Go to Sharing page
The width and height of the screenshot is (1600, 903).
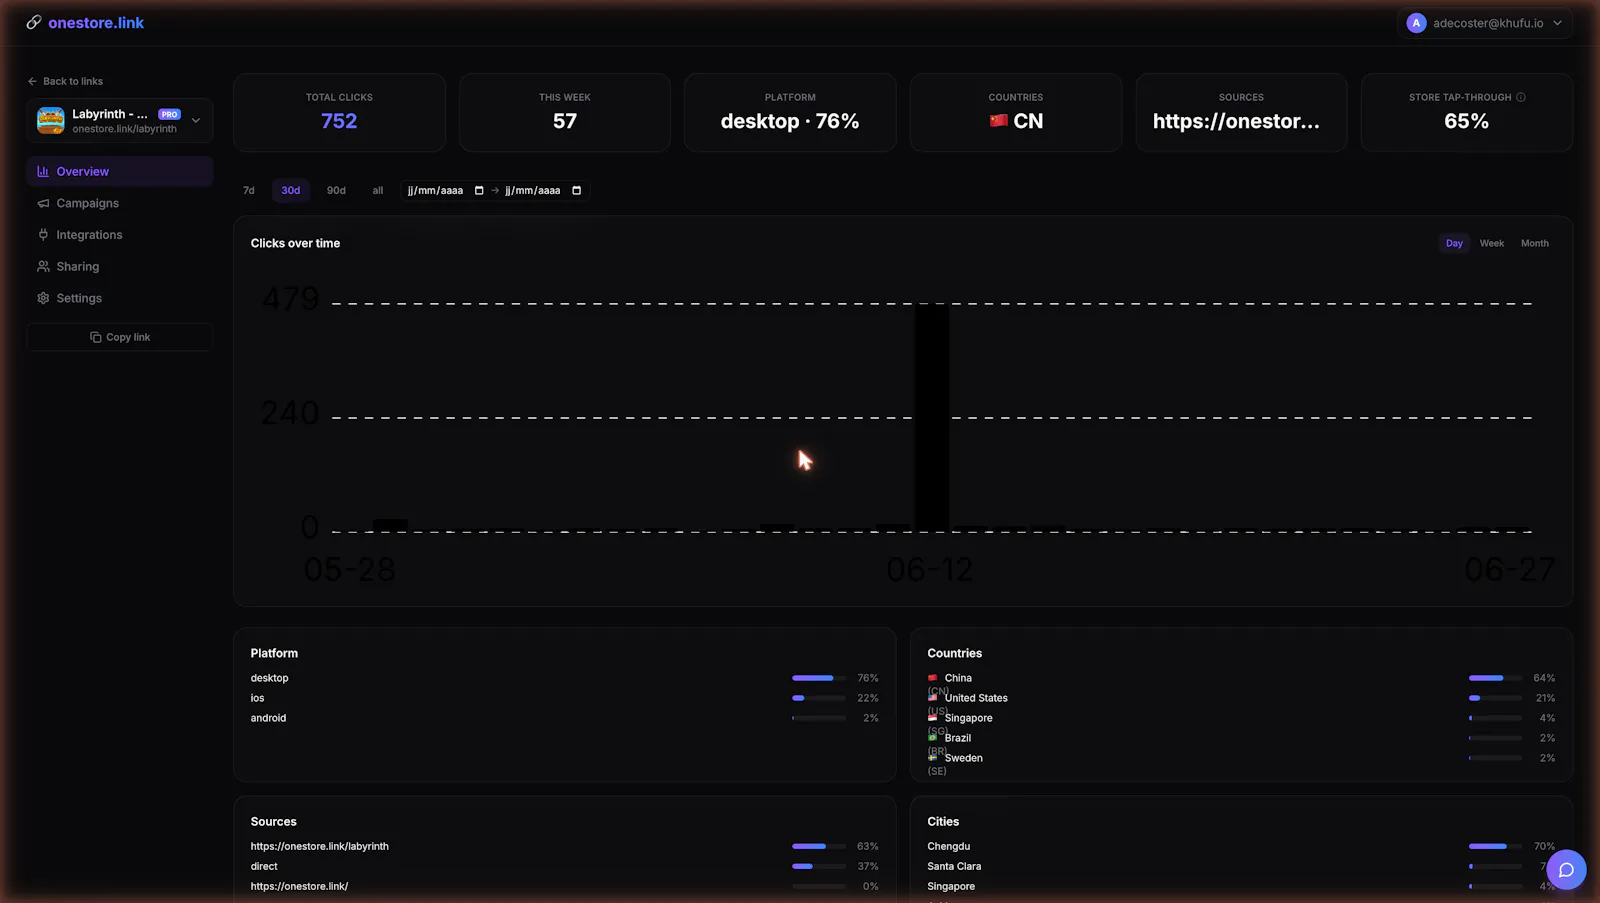pyautogui.click(x=119, y=266)
